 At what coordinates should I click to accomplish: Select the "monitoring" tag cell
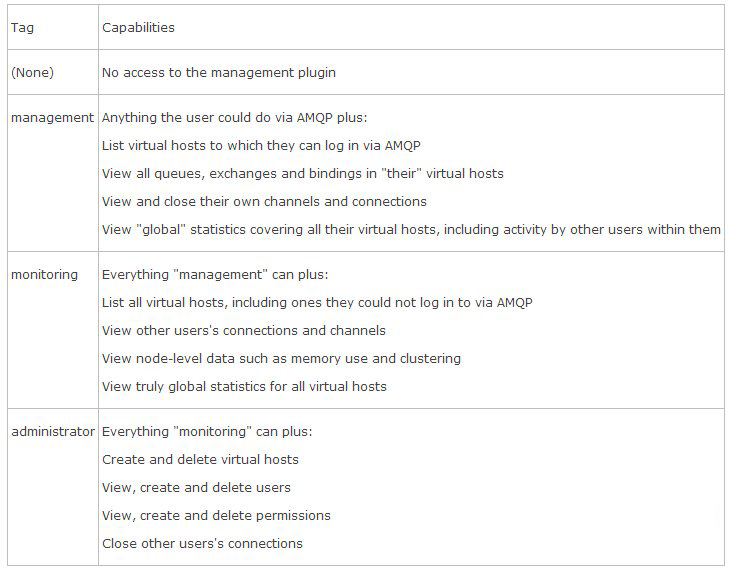[x=44, y=275]
